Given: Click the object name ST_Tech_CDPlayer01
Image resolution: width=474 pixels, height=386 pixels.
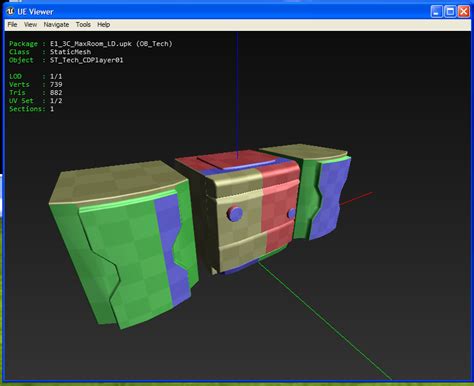Looking at the screenshot, I should point(87,60).
